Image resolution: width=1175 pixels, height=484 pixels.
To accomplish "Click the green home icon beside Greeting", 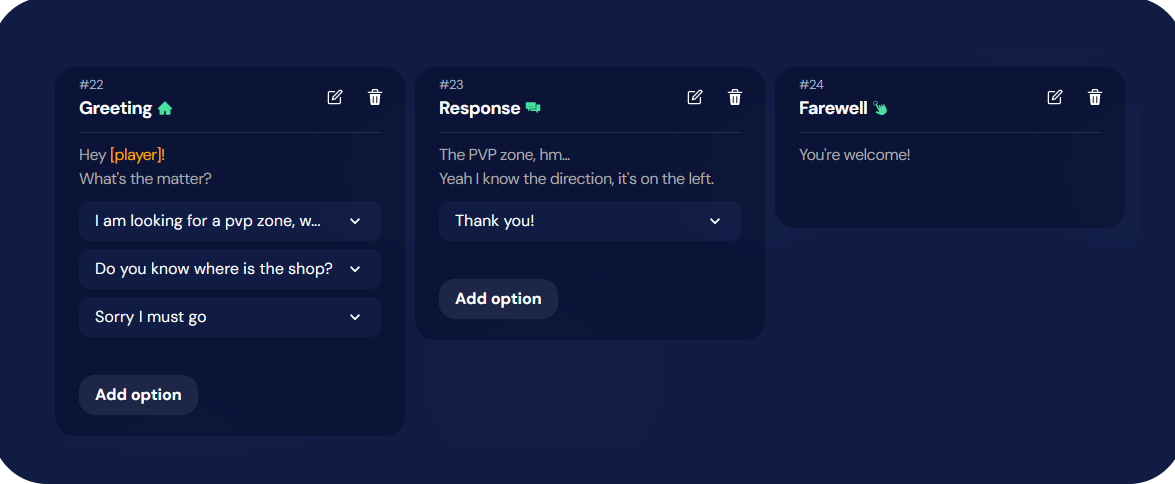I will (165, 109).
